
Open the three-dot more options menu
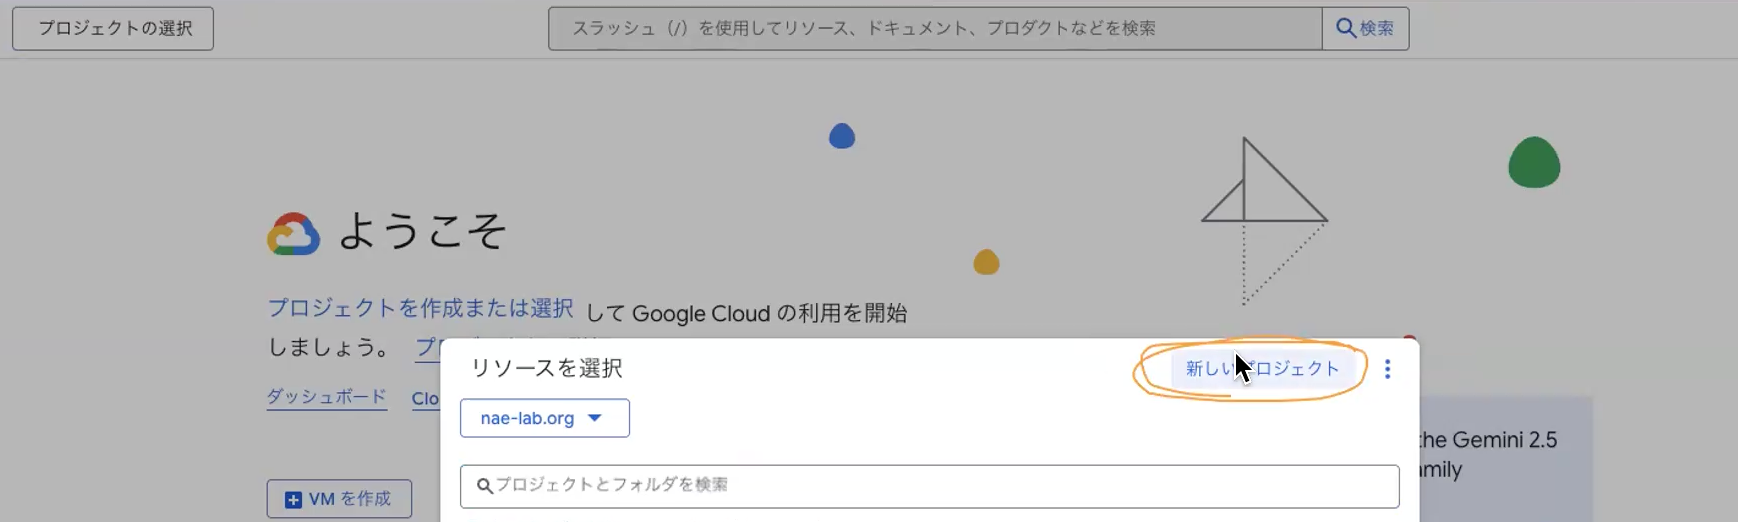click(1387, 369)
